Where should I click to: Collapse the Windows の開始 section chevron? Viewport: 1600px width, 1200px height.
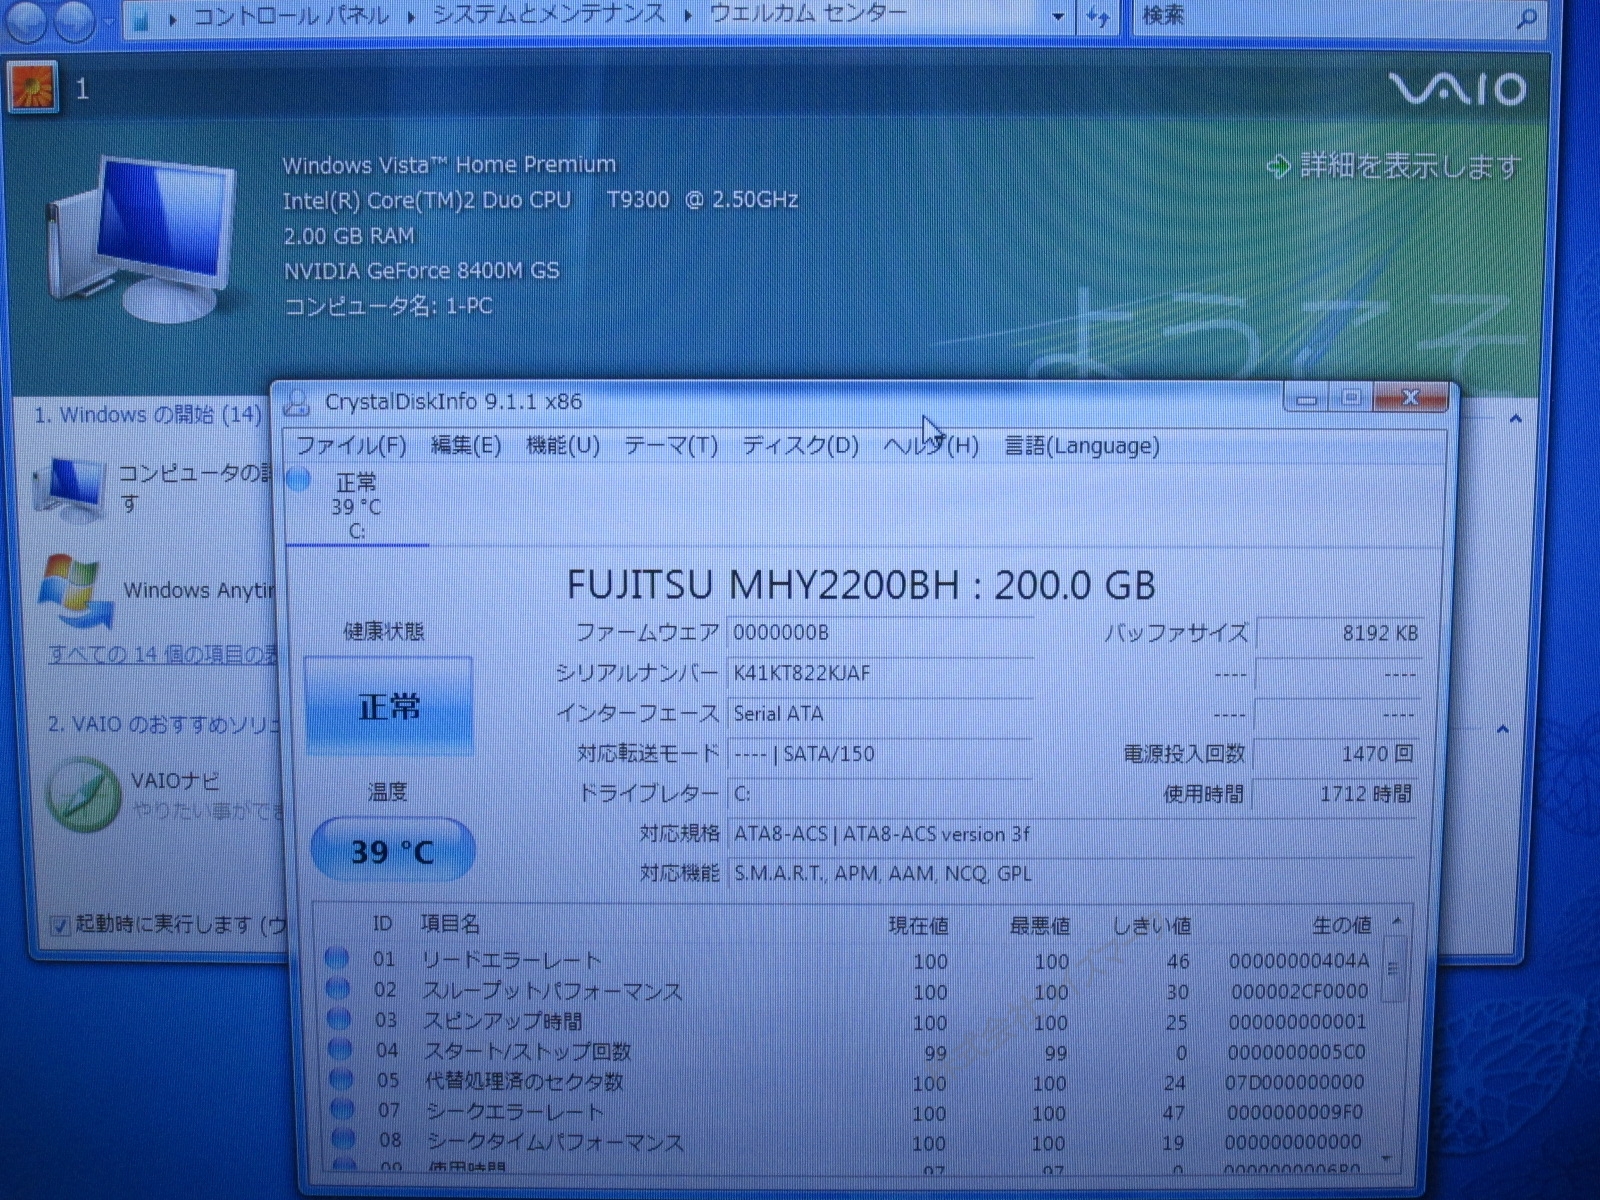[1515, 419]
